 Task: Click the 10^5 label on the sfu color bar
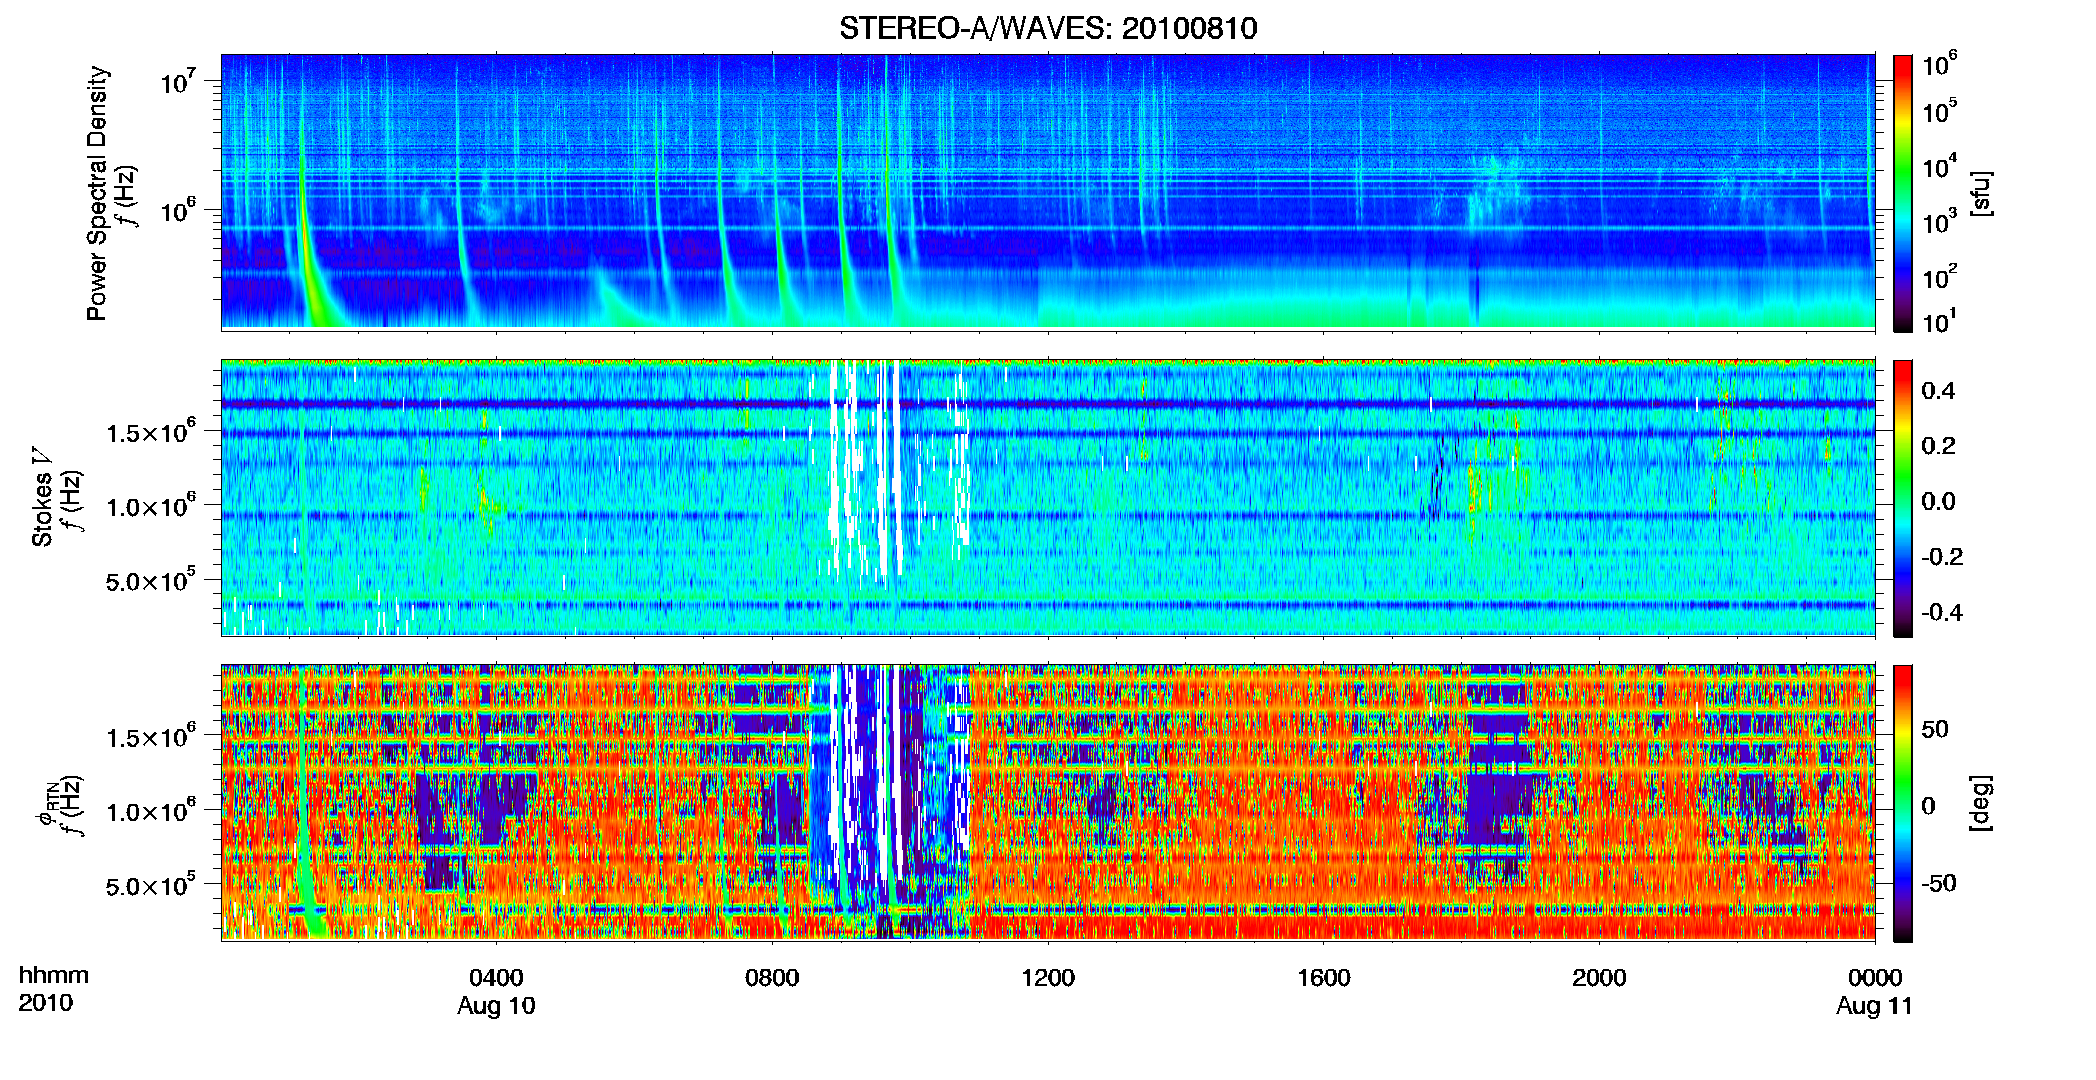tap(1940, 110)
